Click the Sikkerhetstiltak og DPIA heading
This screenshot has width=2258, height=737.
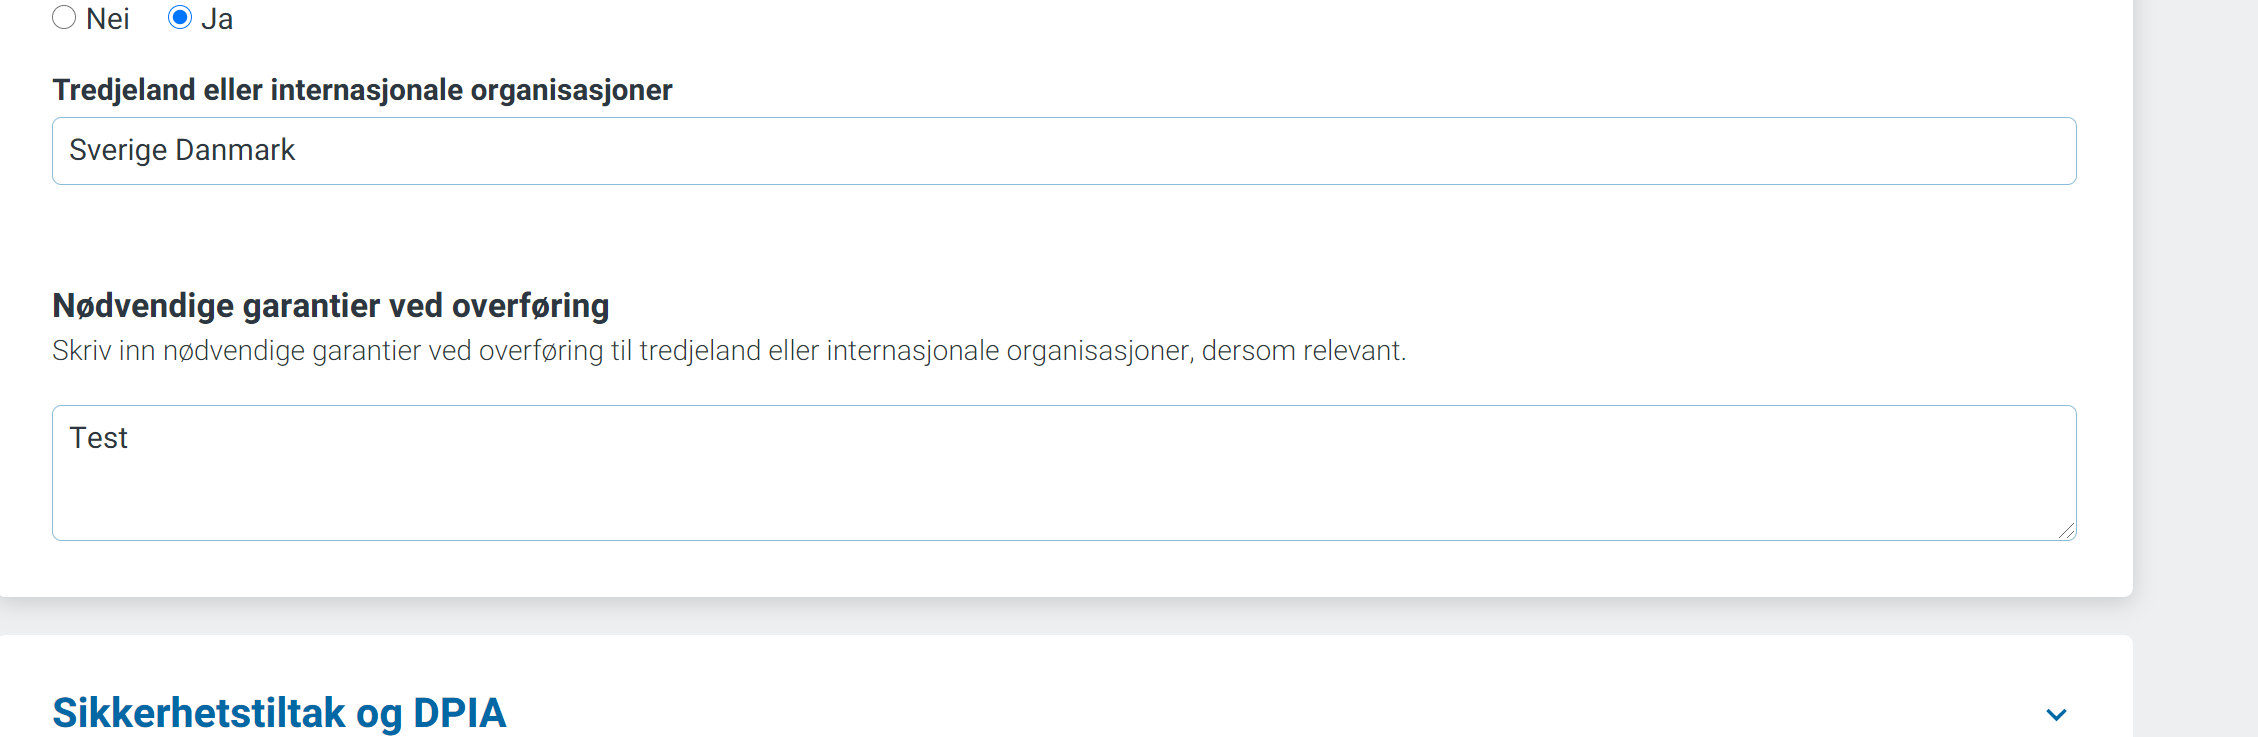pyautogui.click(x=280, y=713)
